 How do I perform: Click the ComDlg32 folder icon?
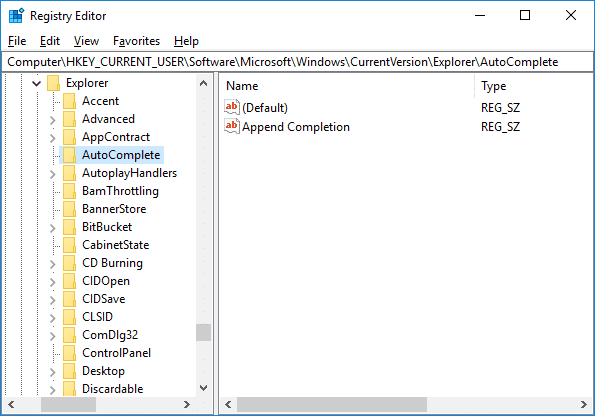[69, 335]
